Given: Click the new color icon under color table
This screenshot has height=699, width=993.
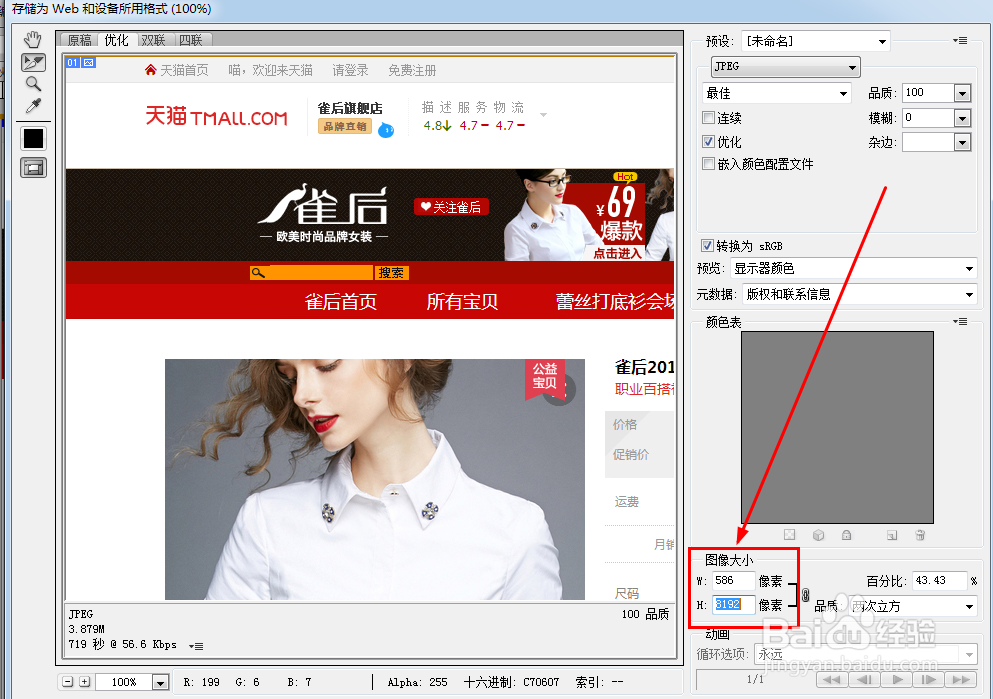Looking at the screenshot, I should click(892, 535).
